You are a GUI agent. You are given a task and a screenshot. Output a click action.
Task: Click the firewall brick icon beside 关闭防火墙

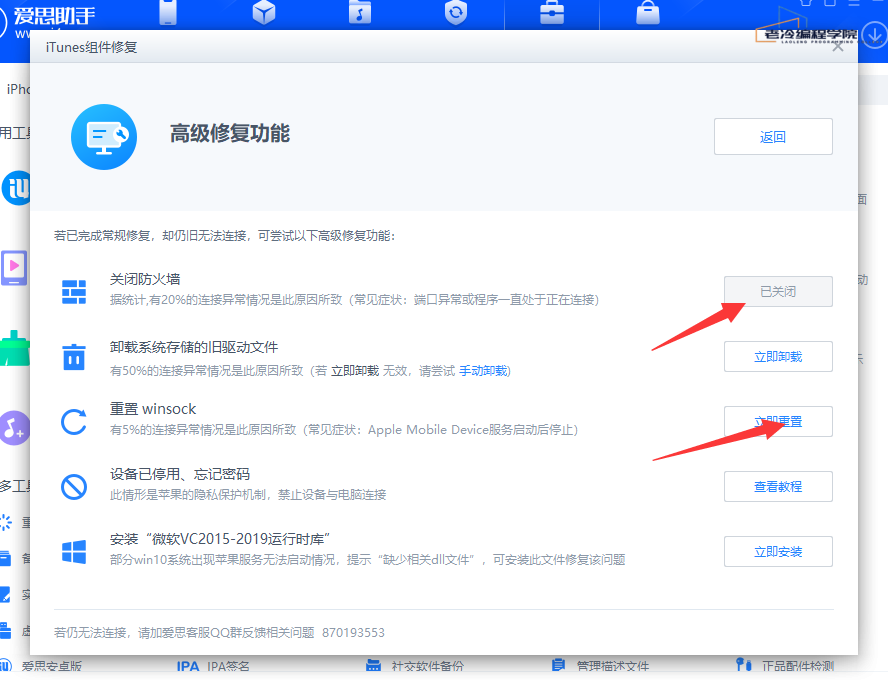pyautogui.click(x=74, y=292)
